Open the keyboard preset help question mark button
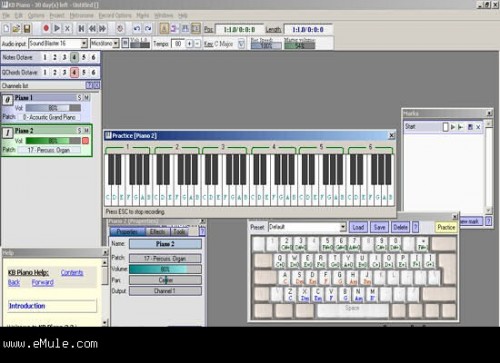 (x=415, y=227)
